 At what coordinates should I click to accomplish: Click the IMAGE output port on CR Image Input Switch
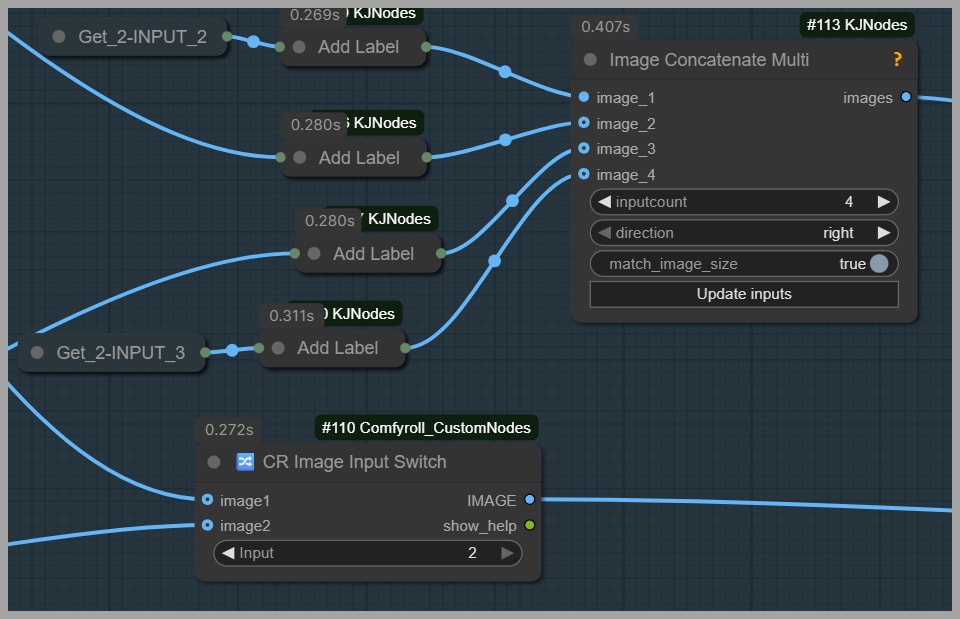(x=529, y=500)
